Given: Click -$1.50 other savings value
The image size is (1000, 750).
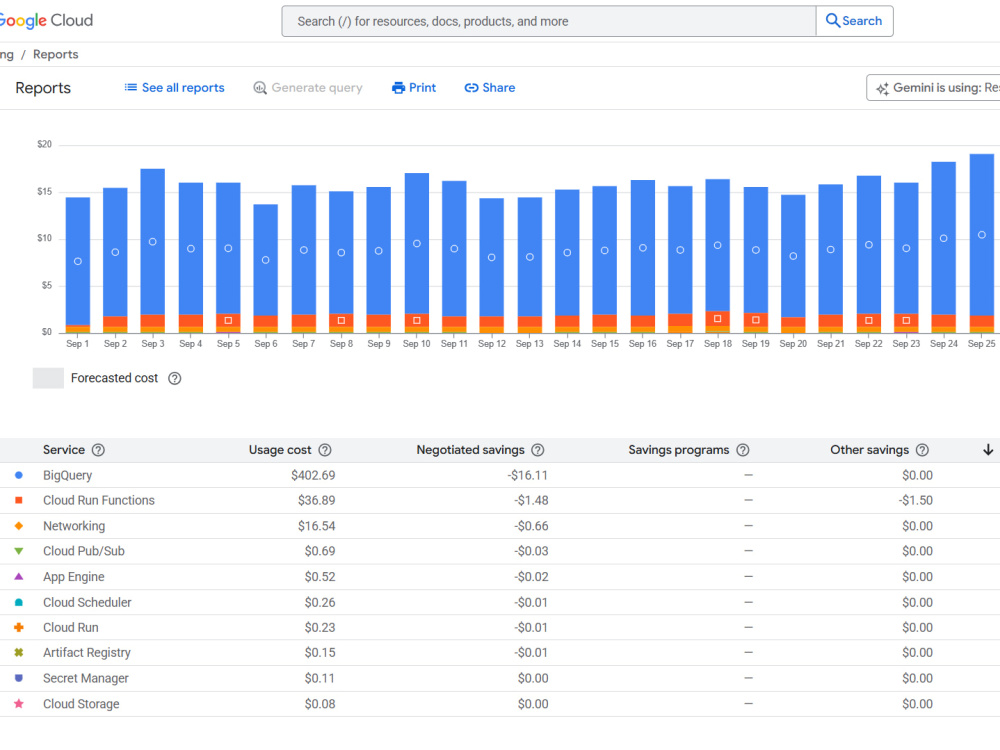Looking at the screenshot, I should click(916, 501).
